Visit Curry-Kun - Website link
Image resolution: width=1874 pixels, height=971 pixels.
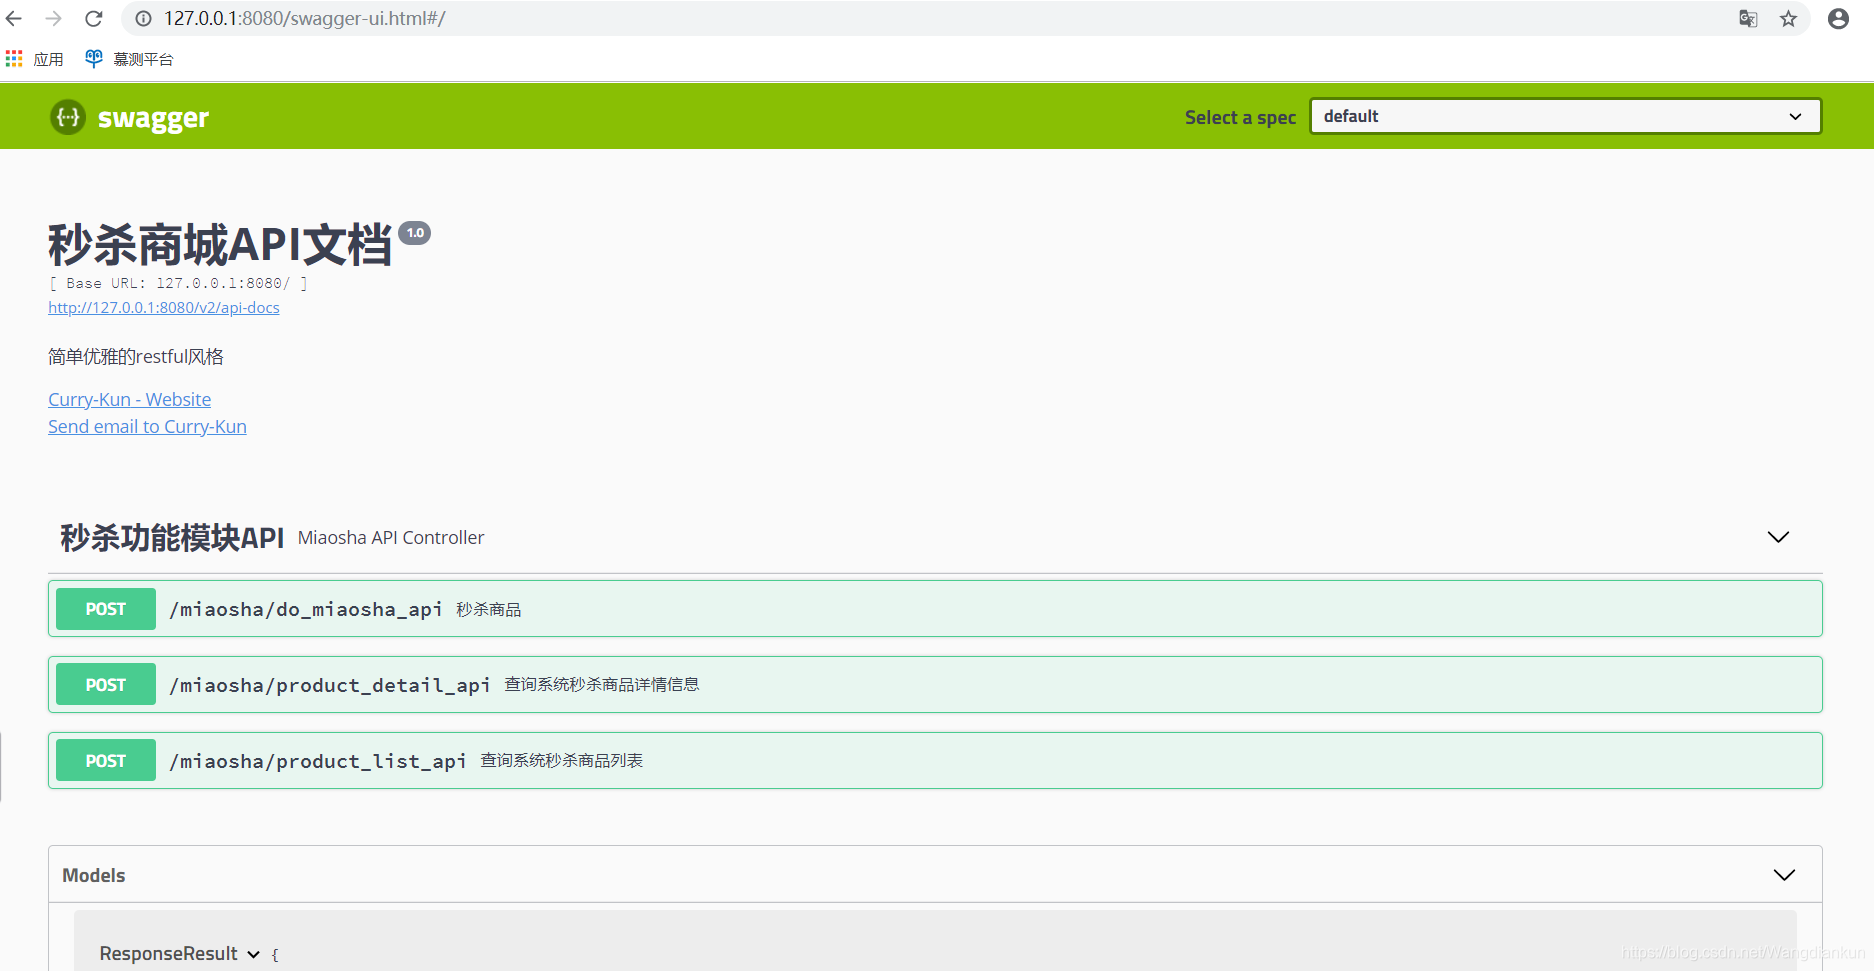pos(129,399)
